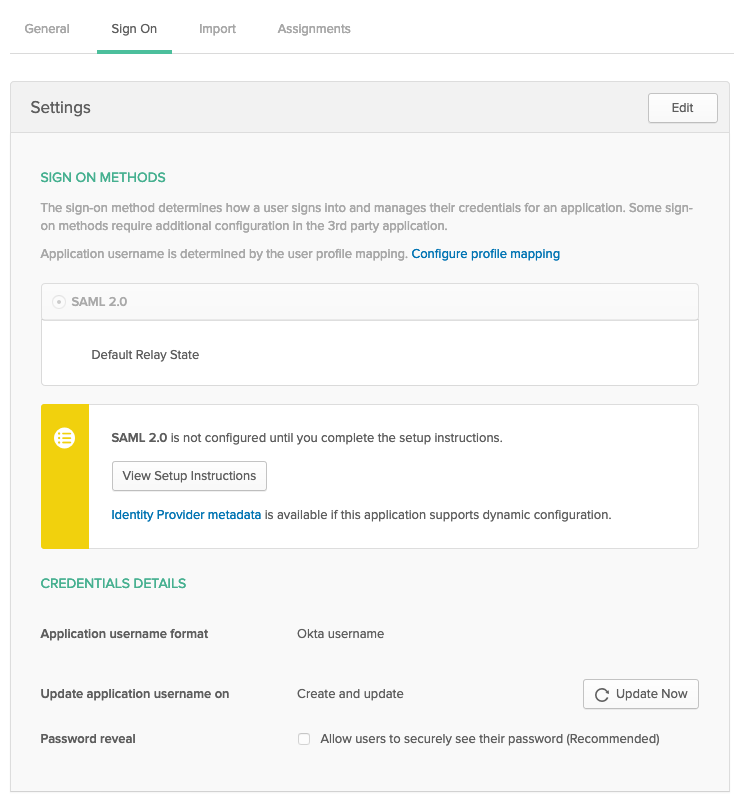Viewport: 734px width, 812px height.
Task: Select the Import tab
Action: tap(217, 29)
